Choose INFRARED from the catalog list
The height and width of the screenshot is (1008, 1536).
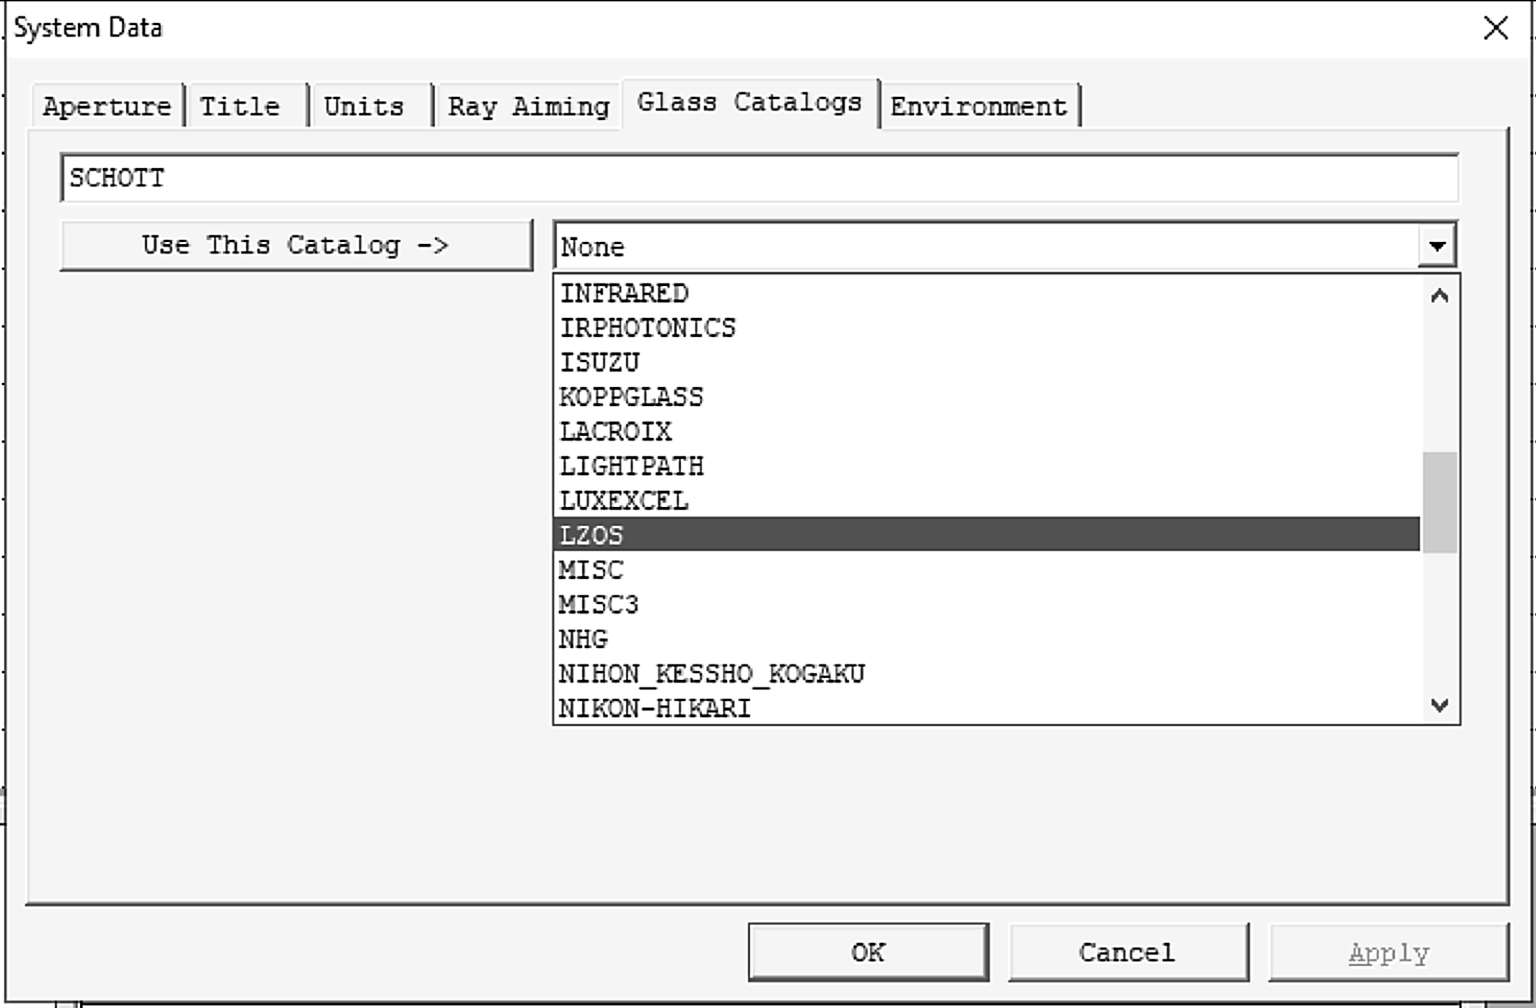coord(624,293)
